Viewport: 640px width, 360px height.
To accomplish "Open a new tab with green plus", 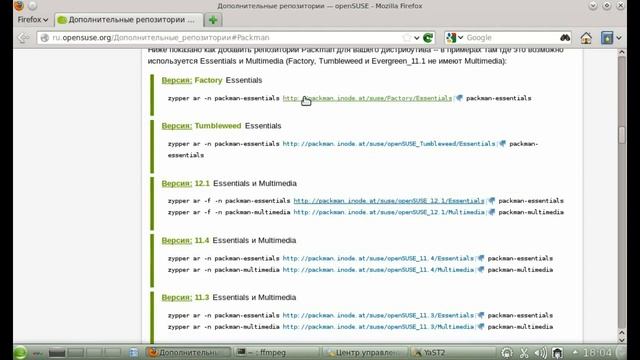I will [x=213, y=20].
